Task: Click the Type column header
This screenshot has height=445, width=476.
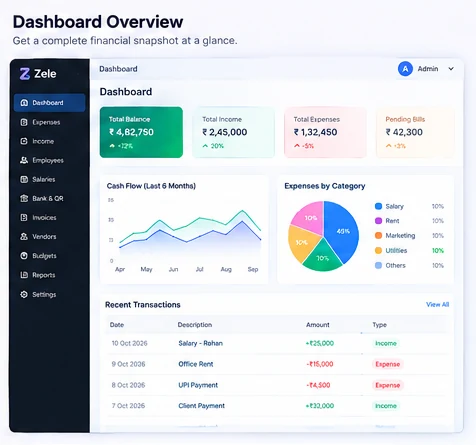Action: 379,325
